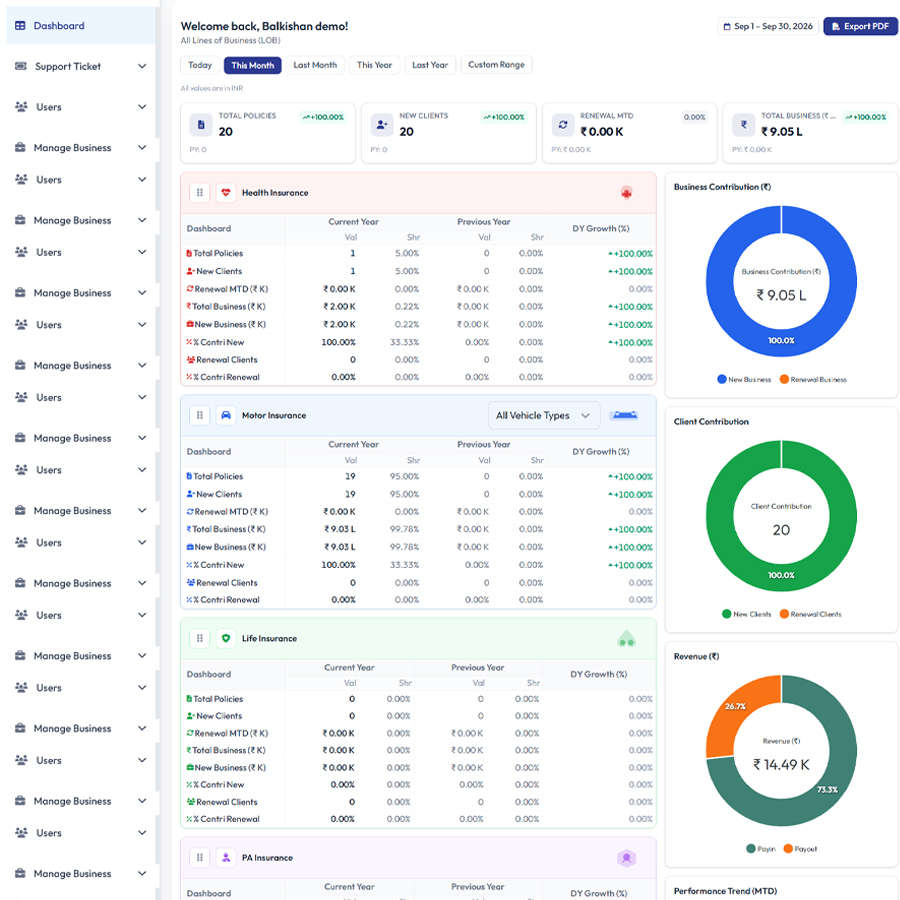The image size is (900, 900).
Task: Click the Export PDF button
Action: [x=860, y=26]
